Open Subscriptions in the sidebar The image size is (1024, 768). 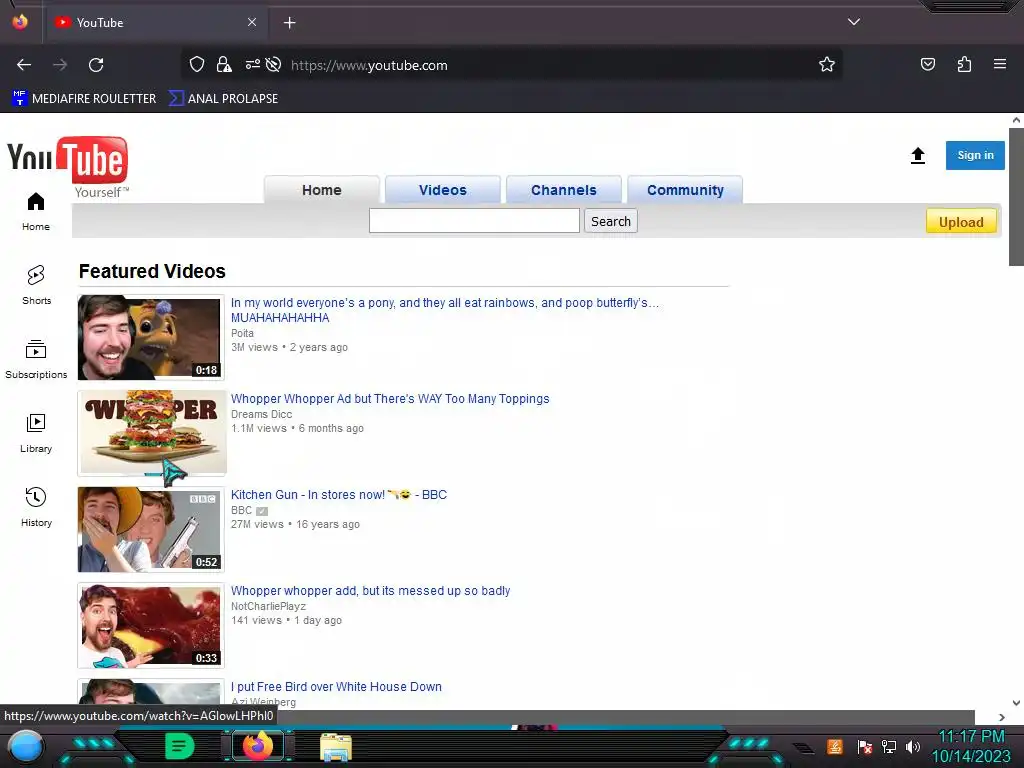click(36, 359)
